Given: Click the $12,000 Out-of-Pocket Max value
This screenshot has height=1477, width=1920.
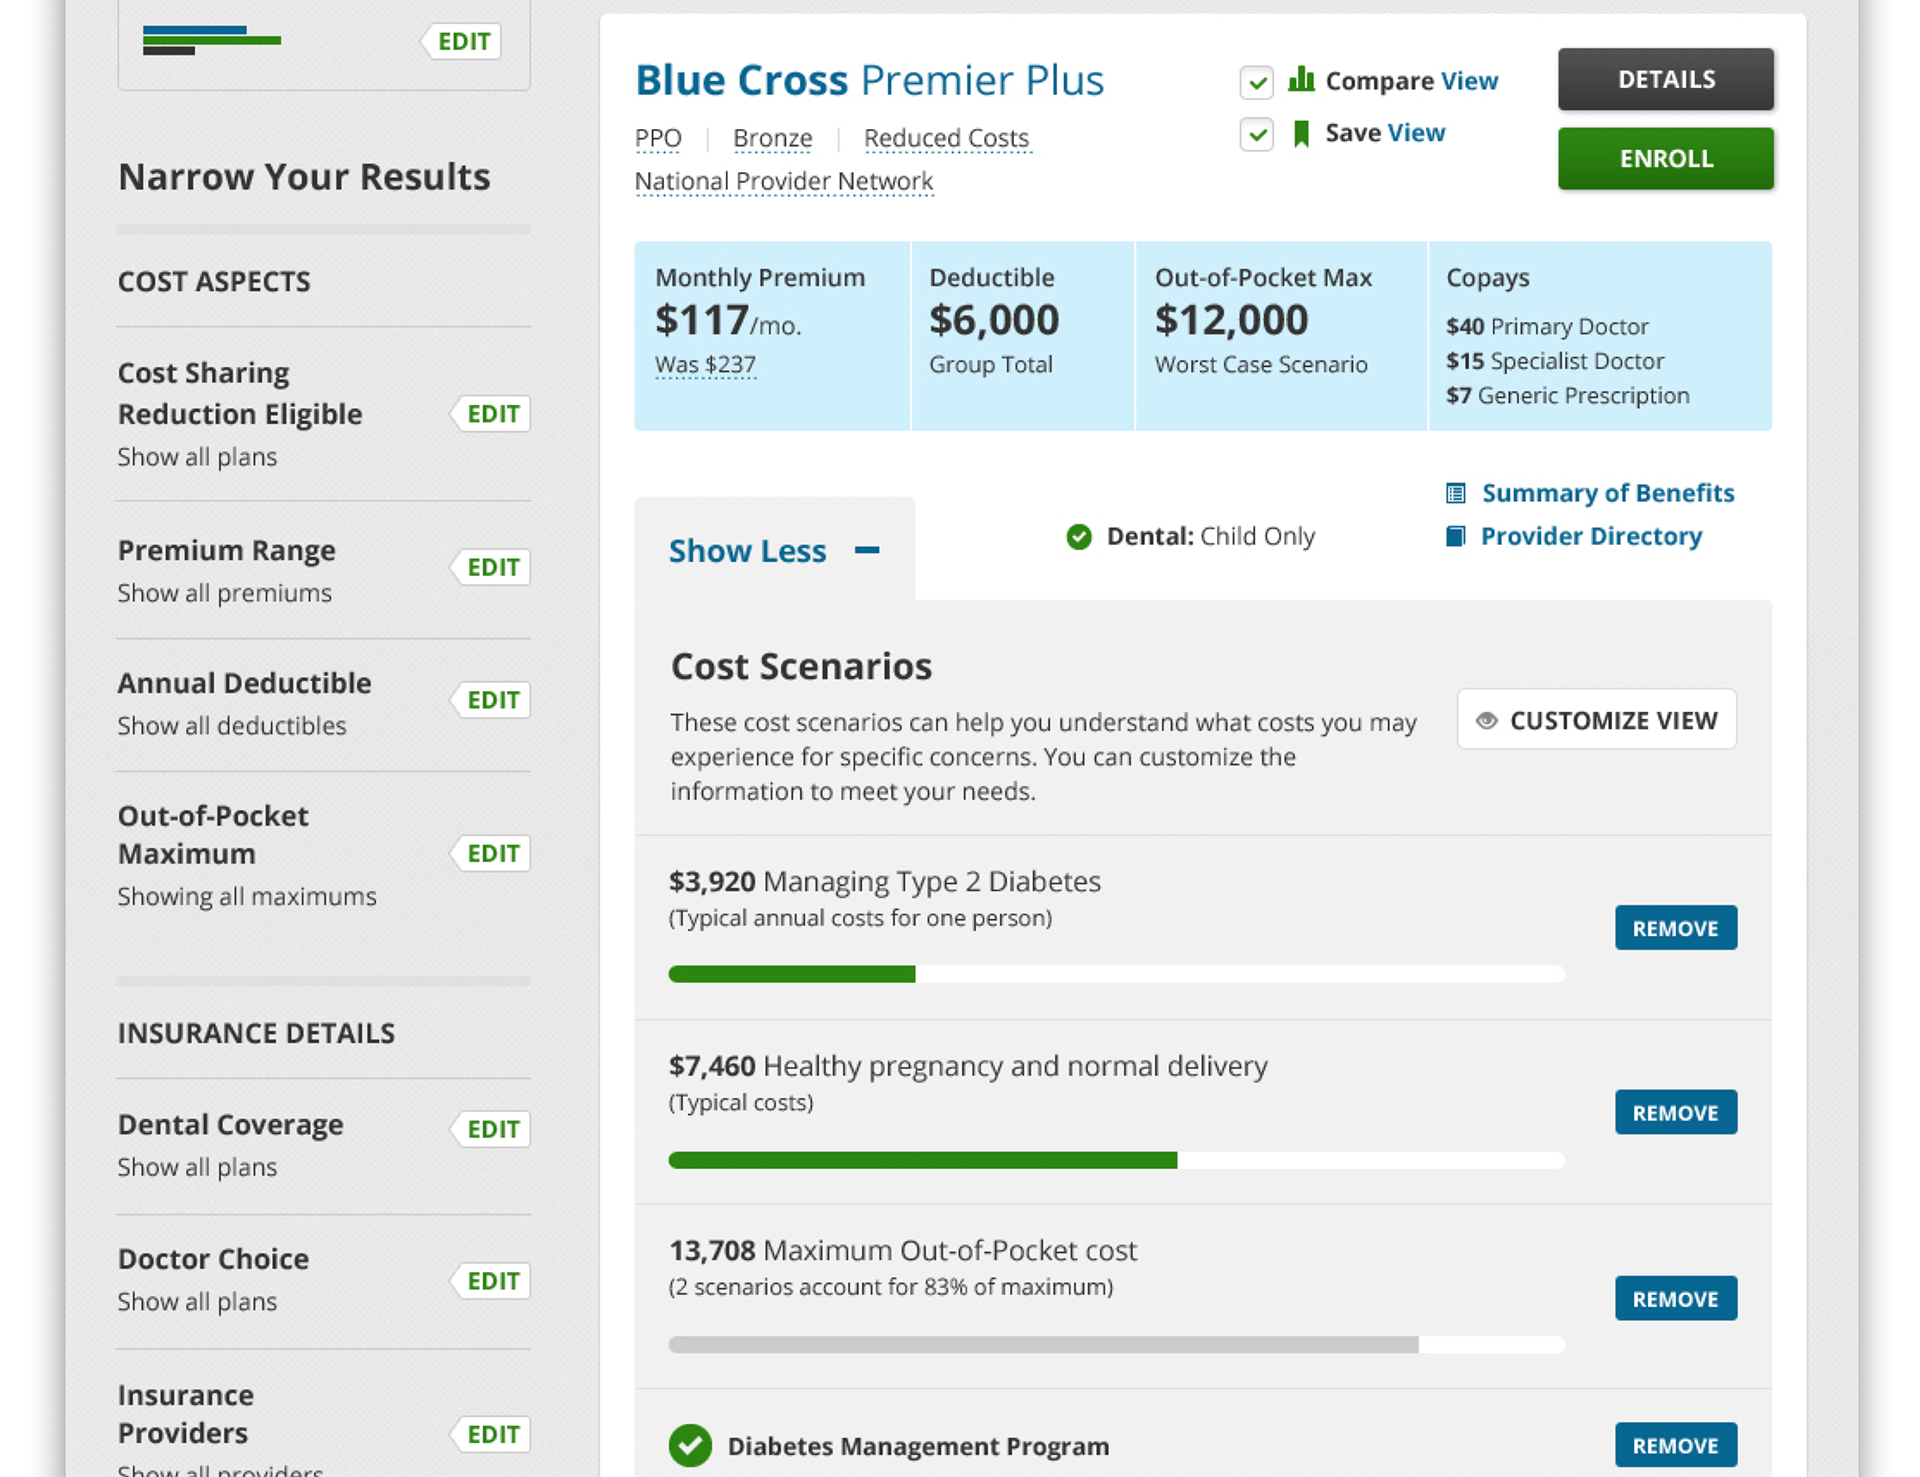Looking at the screenshot, I should [x=1231, y=320].
